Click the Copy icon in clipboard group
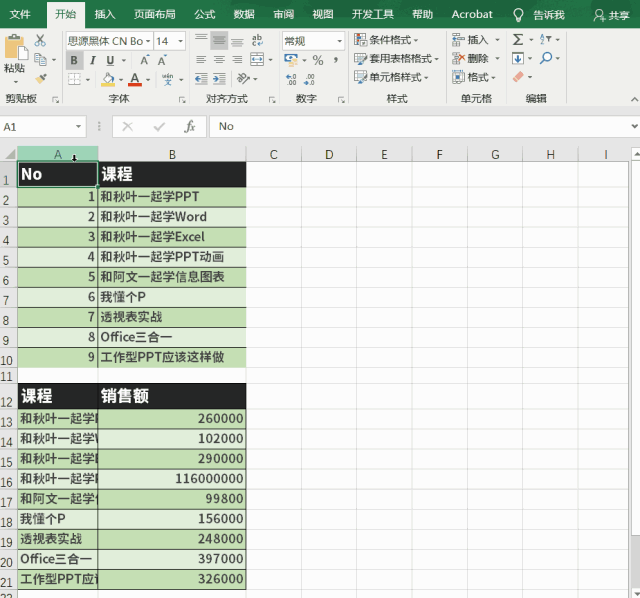The image size is (640, 598). pyautogui.click(x=40, y=60)
